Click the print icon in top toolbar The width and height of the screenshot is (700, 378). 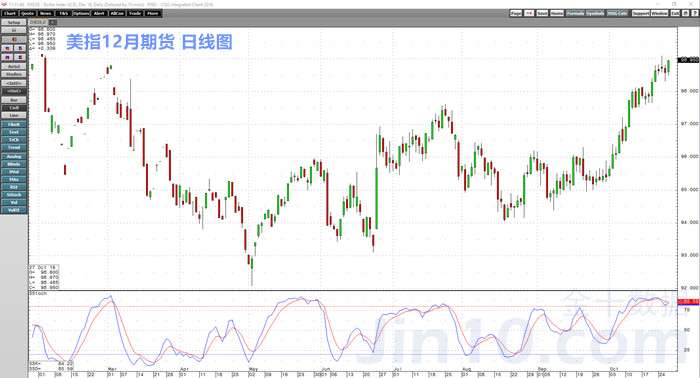tap(685, 13)
